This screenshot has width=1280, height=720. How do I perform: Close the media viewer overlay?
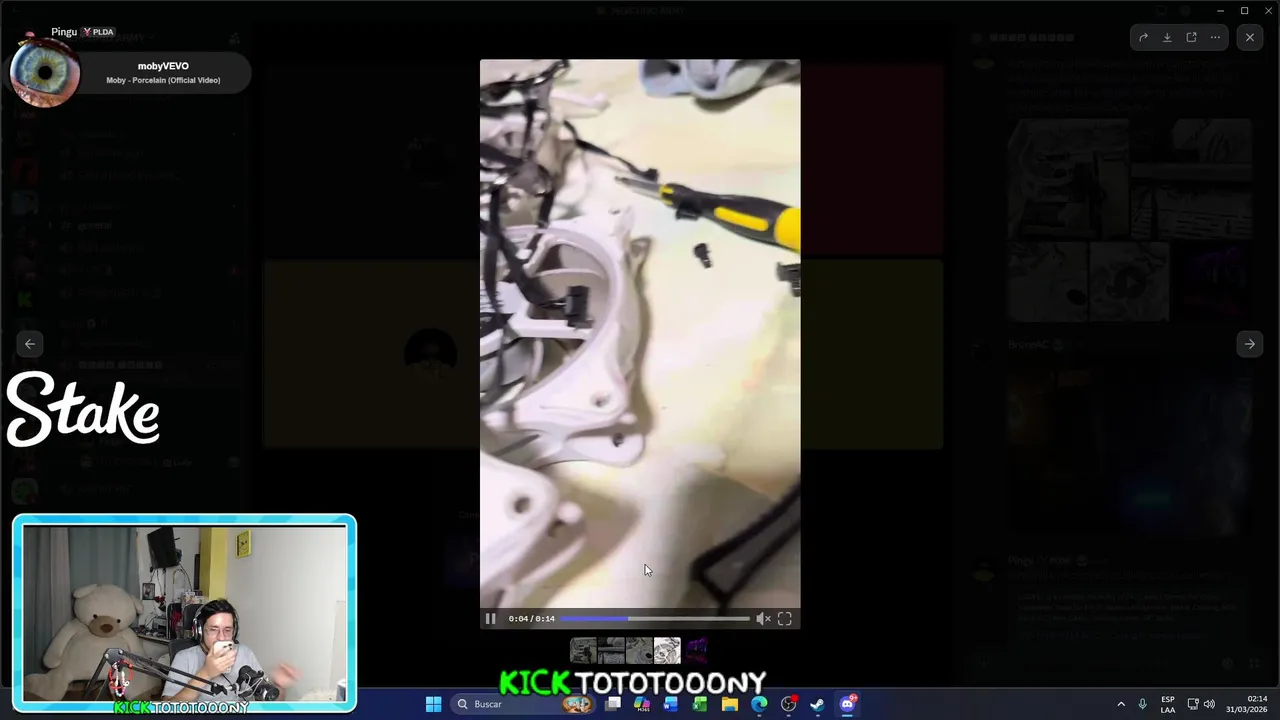tap(1250, 37)
